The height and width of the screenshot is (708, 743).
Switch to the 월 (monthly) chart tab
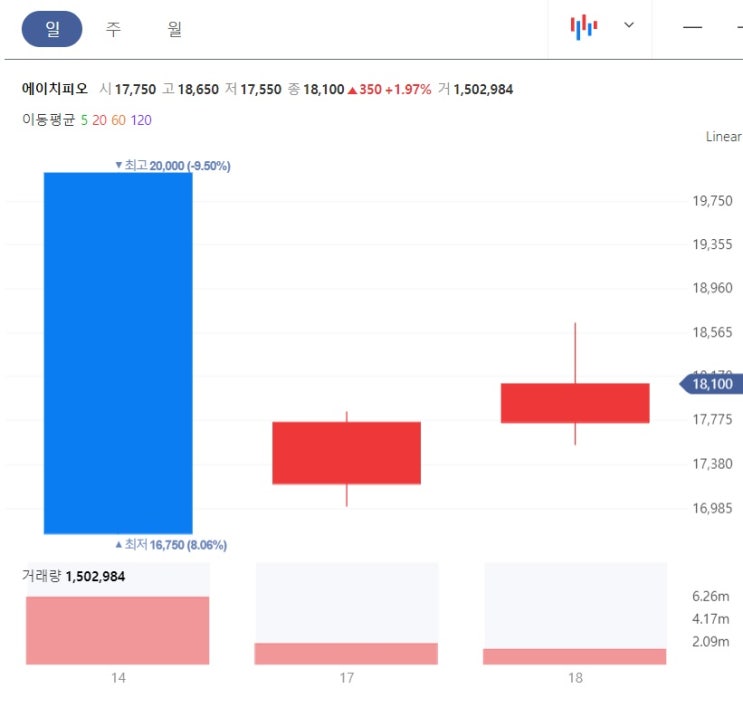tap(174, 29)
